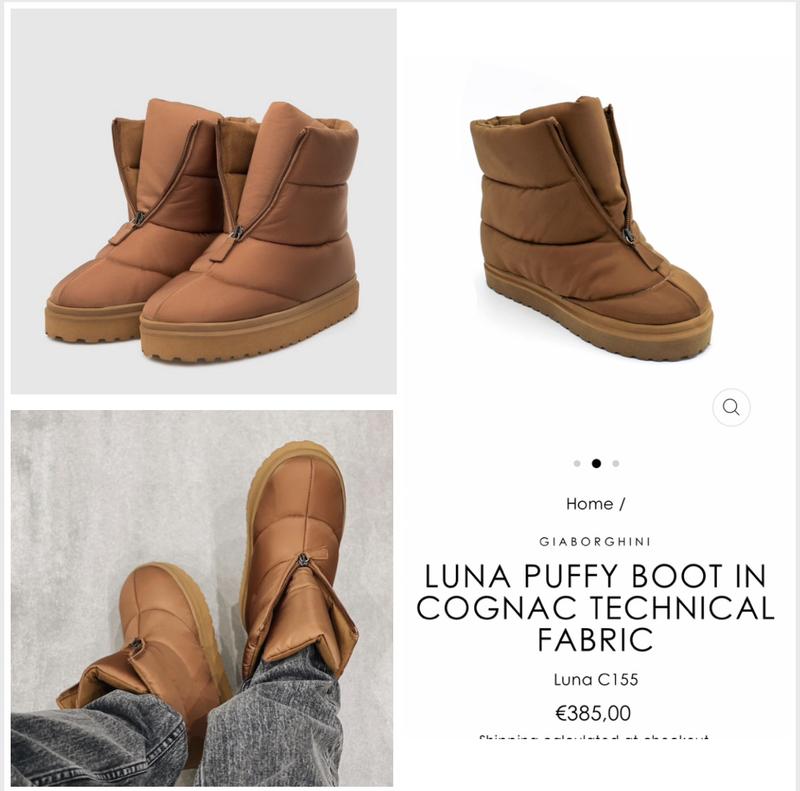The height and width of the screenshot is (791, 800).
Task: Select the third carousel dot
Action: (x=616, y=463)
